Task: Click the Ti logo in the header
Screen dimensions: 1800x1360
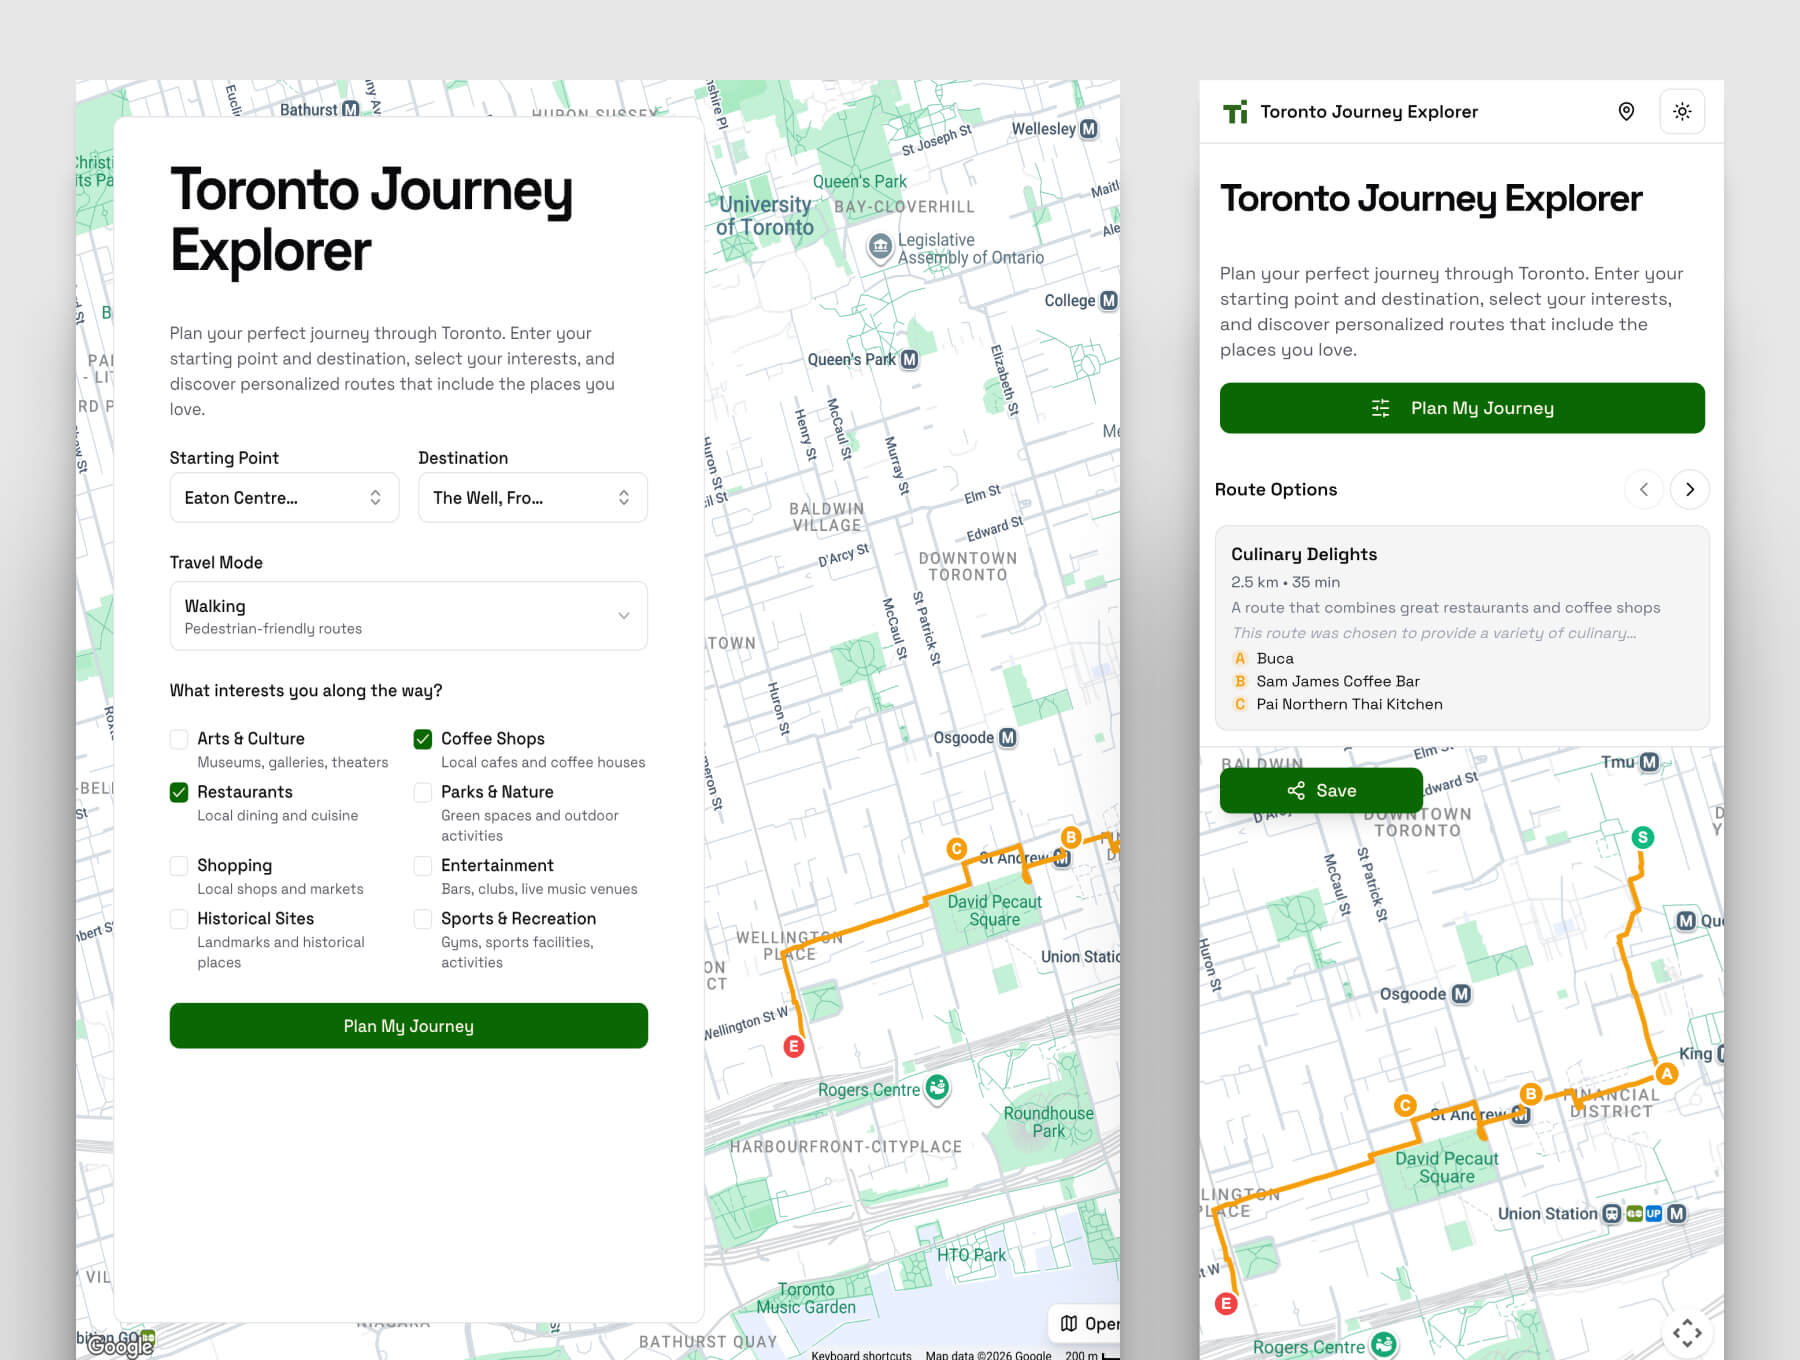Action: coord(1237,111)
